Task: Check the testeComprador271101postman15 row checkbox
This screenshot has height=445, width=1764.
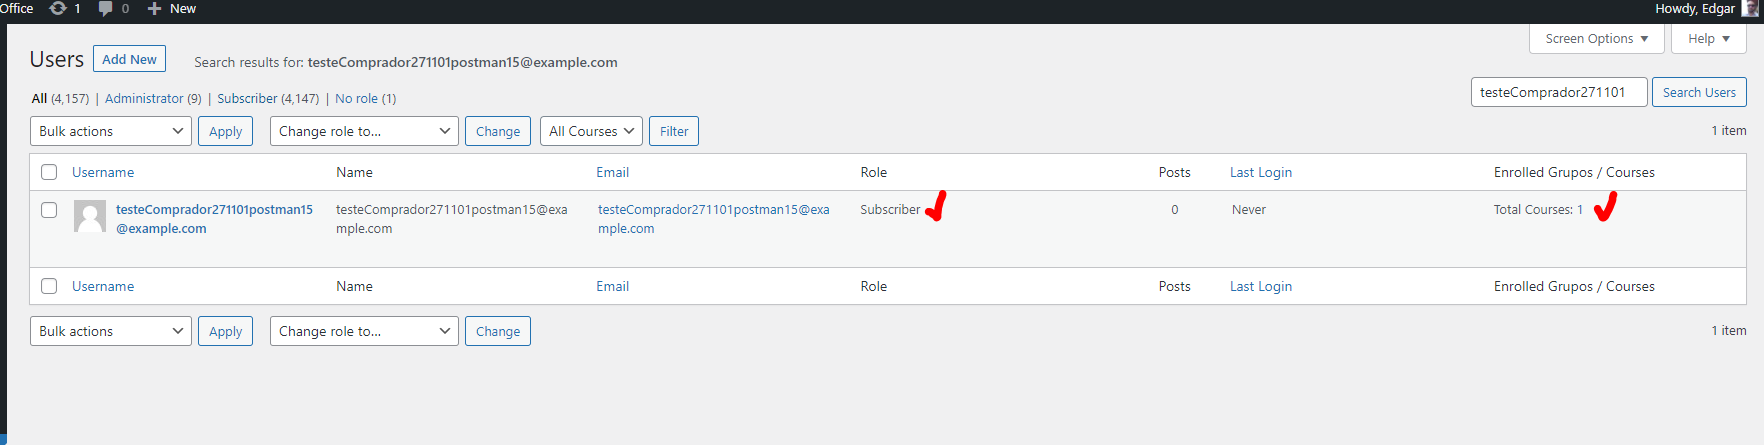Action: 49,210
